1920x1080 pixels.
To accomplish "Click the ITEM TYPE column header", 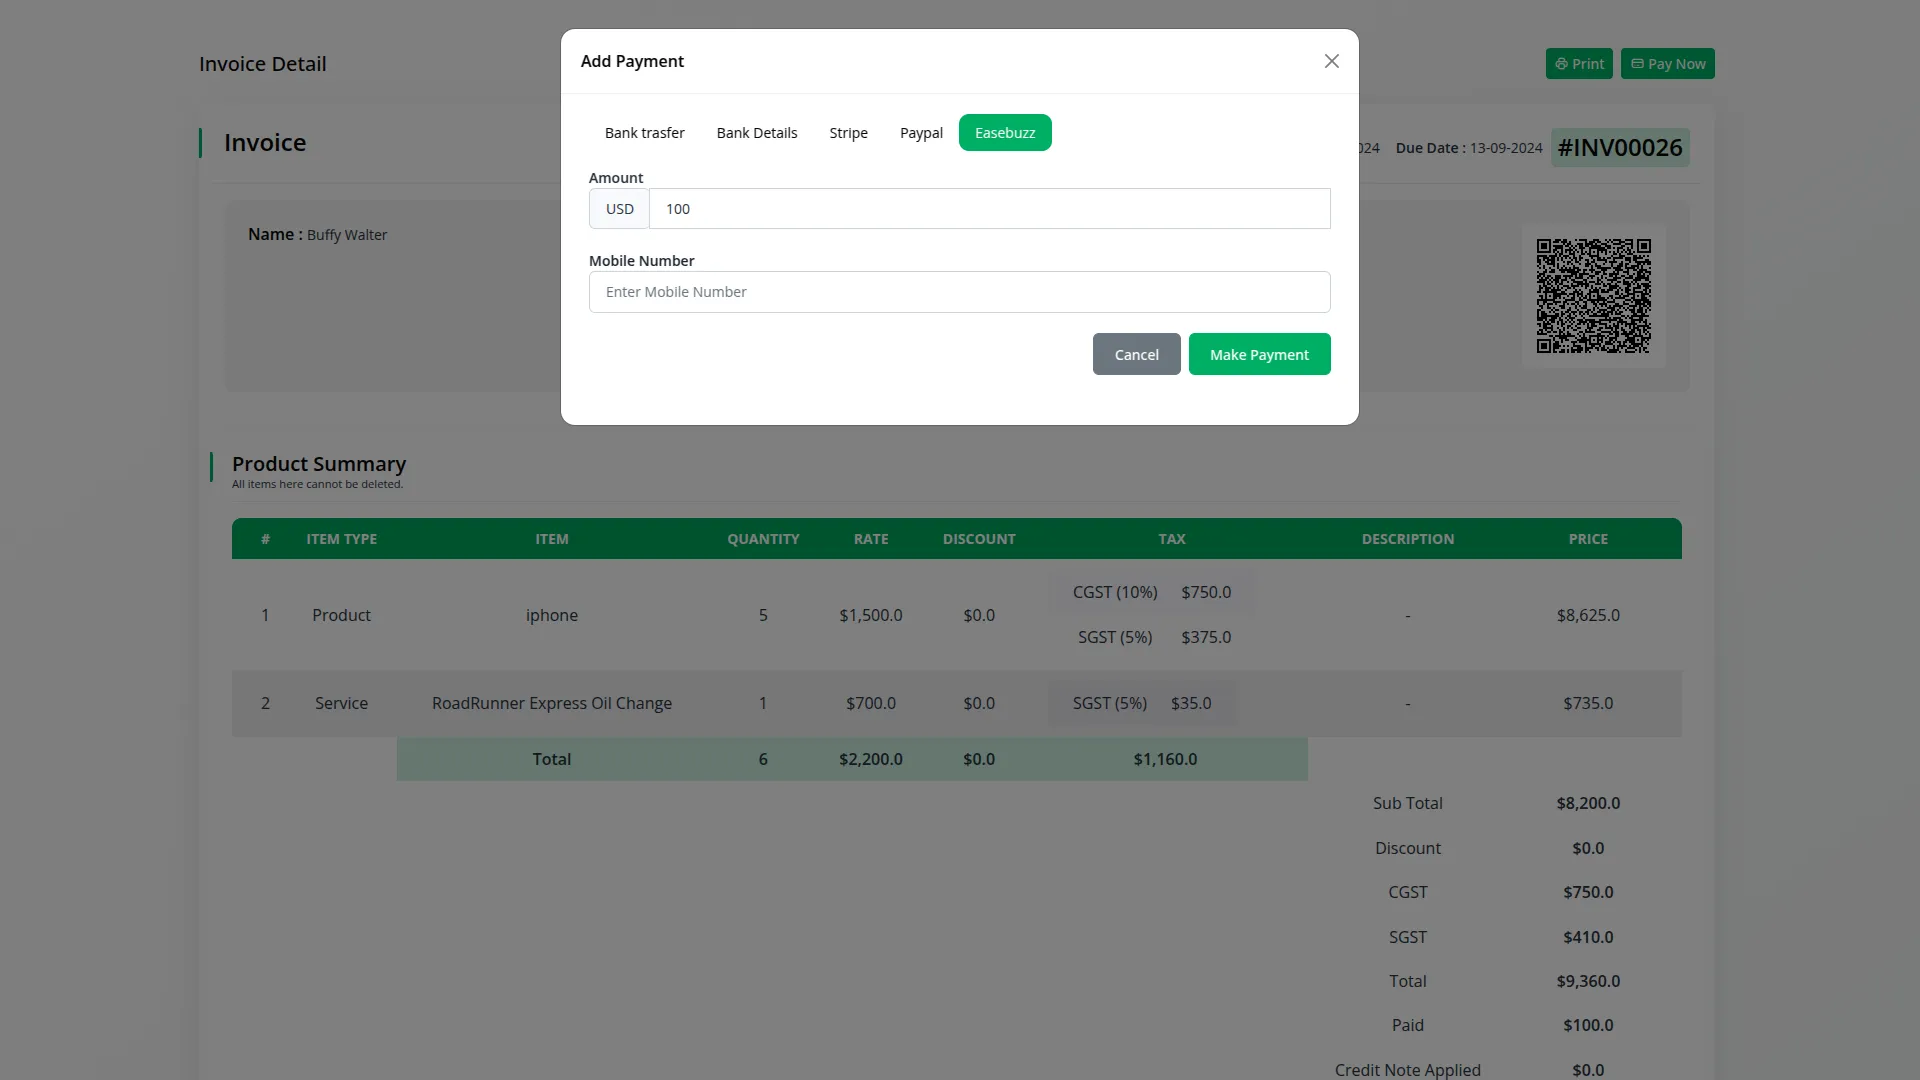I will coord(341,539).
